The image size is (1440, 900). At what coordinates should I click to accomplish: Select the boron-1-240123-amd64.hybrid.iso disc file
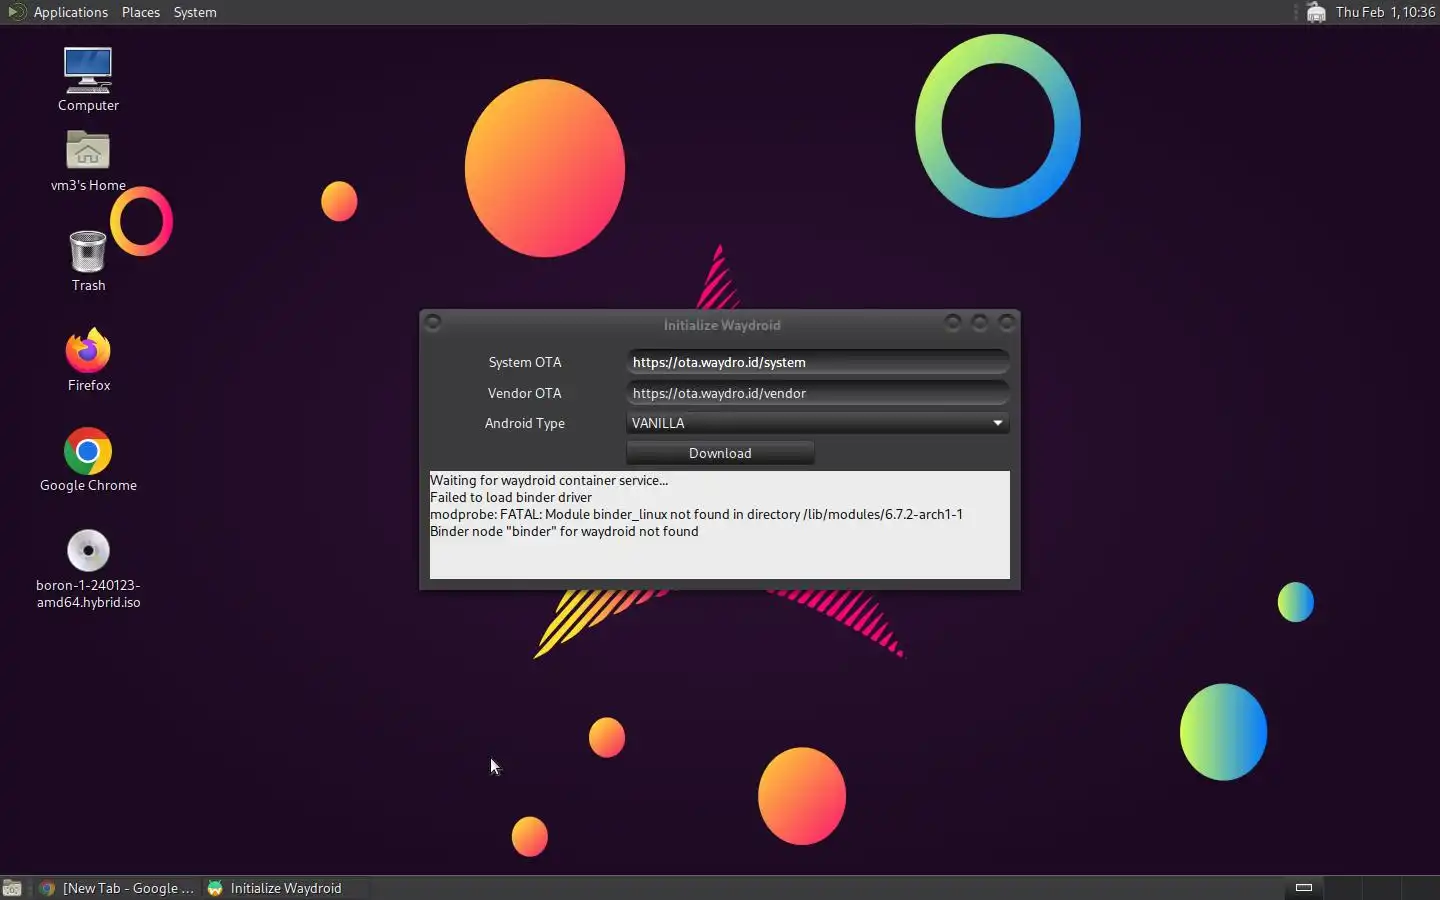[x=88, y=550]
